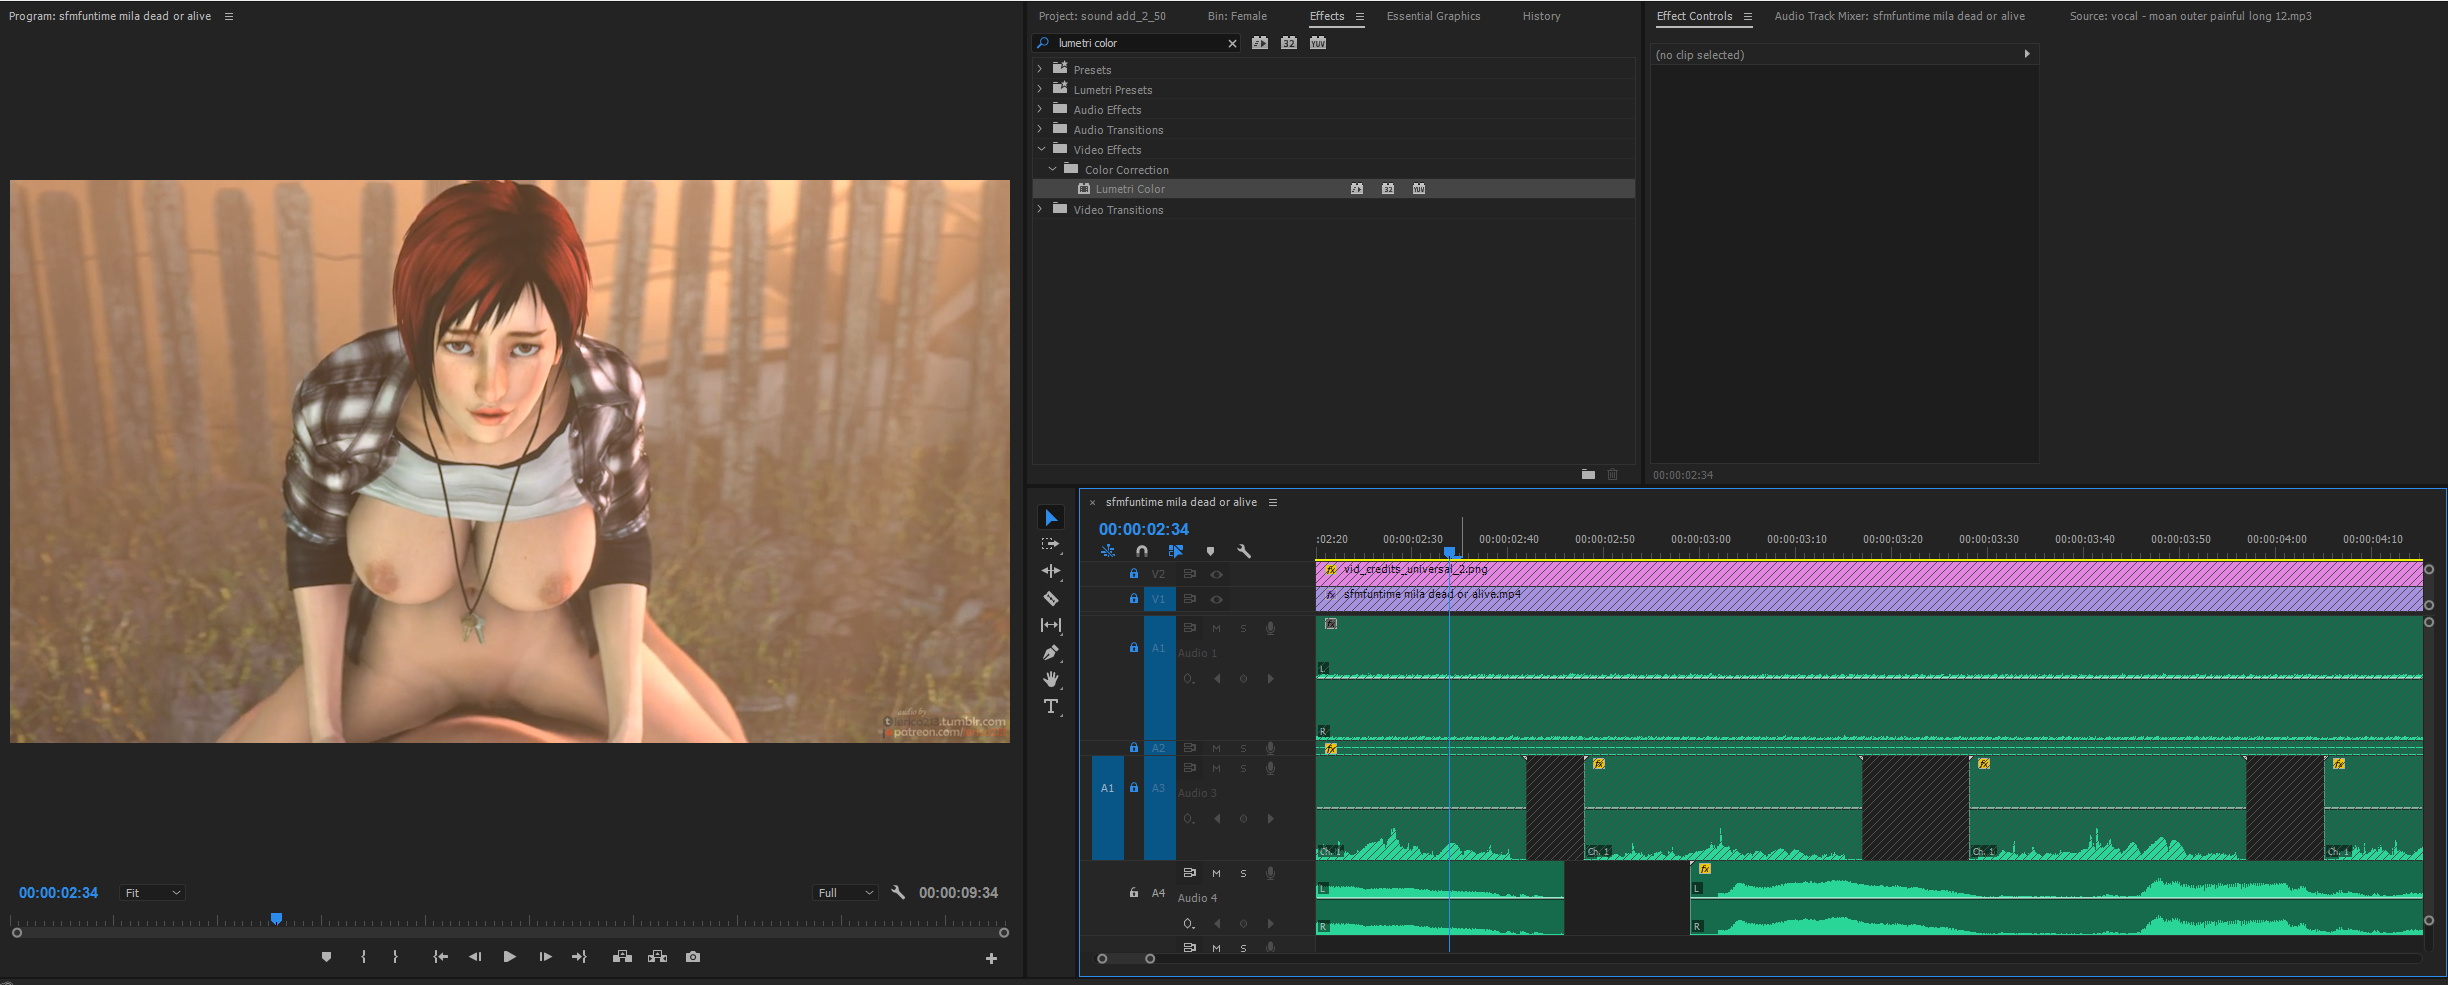
Task: Step back one frame
Action: point(475,957)
